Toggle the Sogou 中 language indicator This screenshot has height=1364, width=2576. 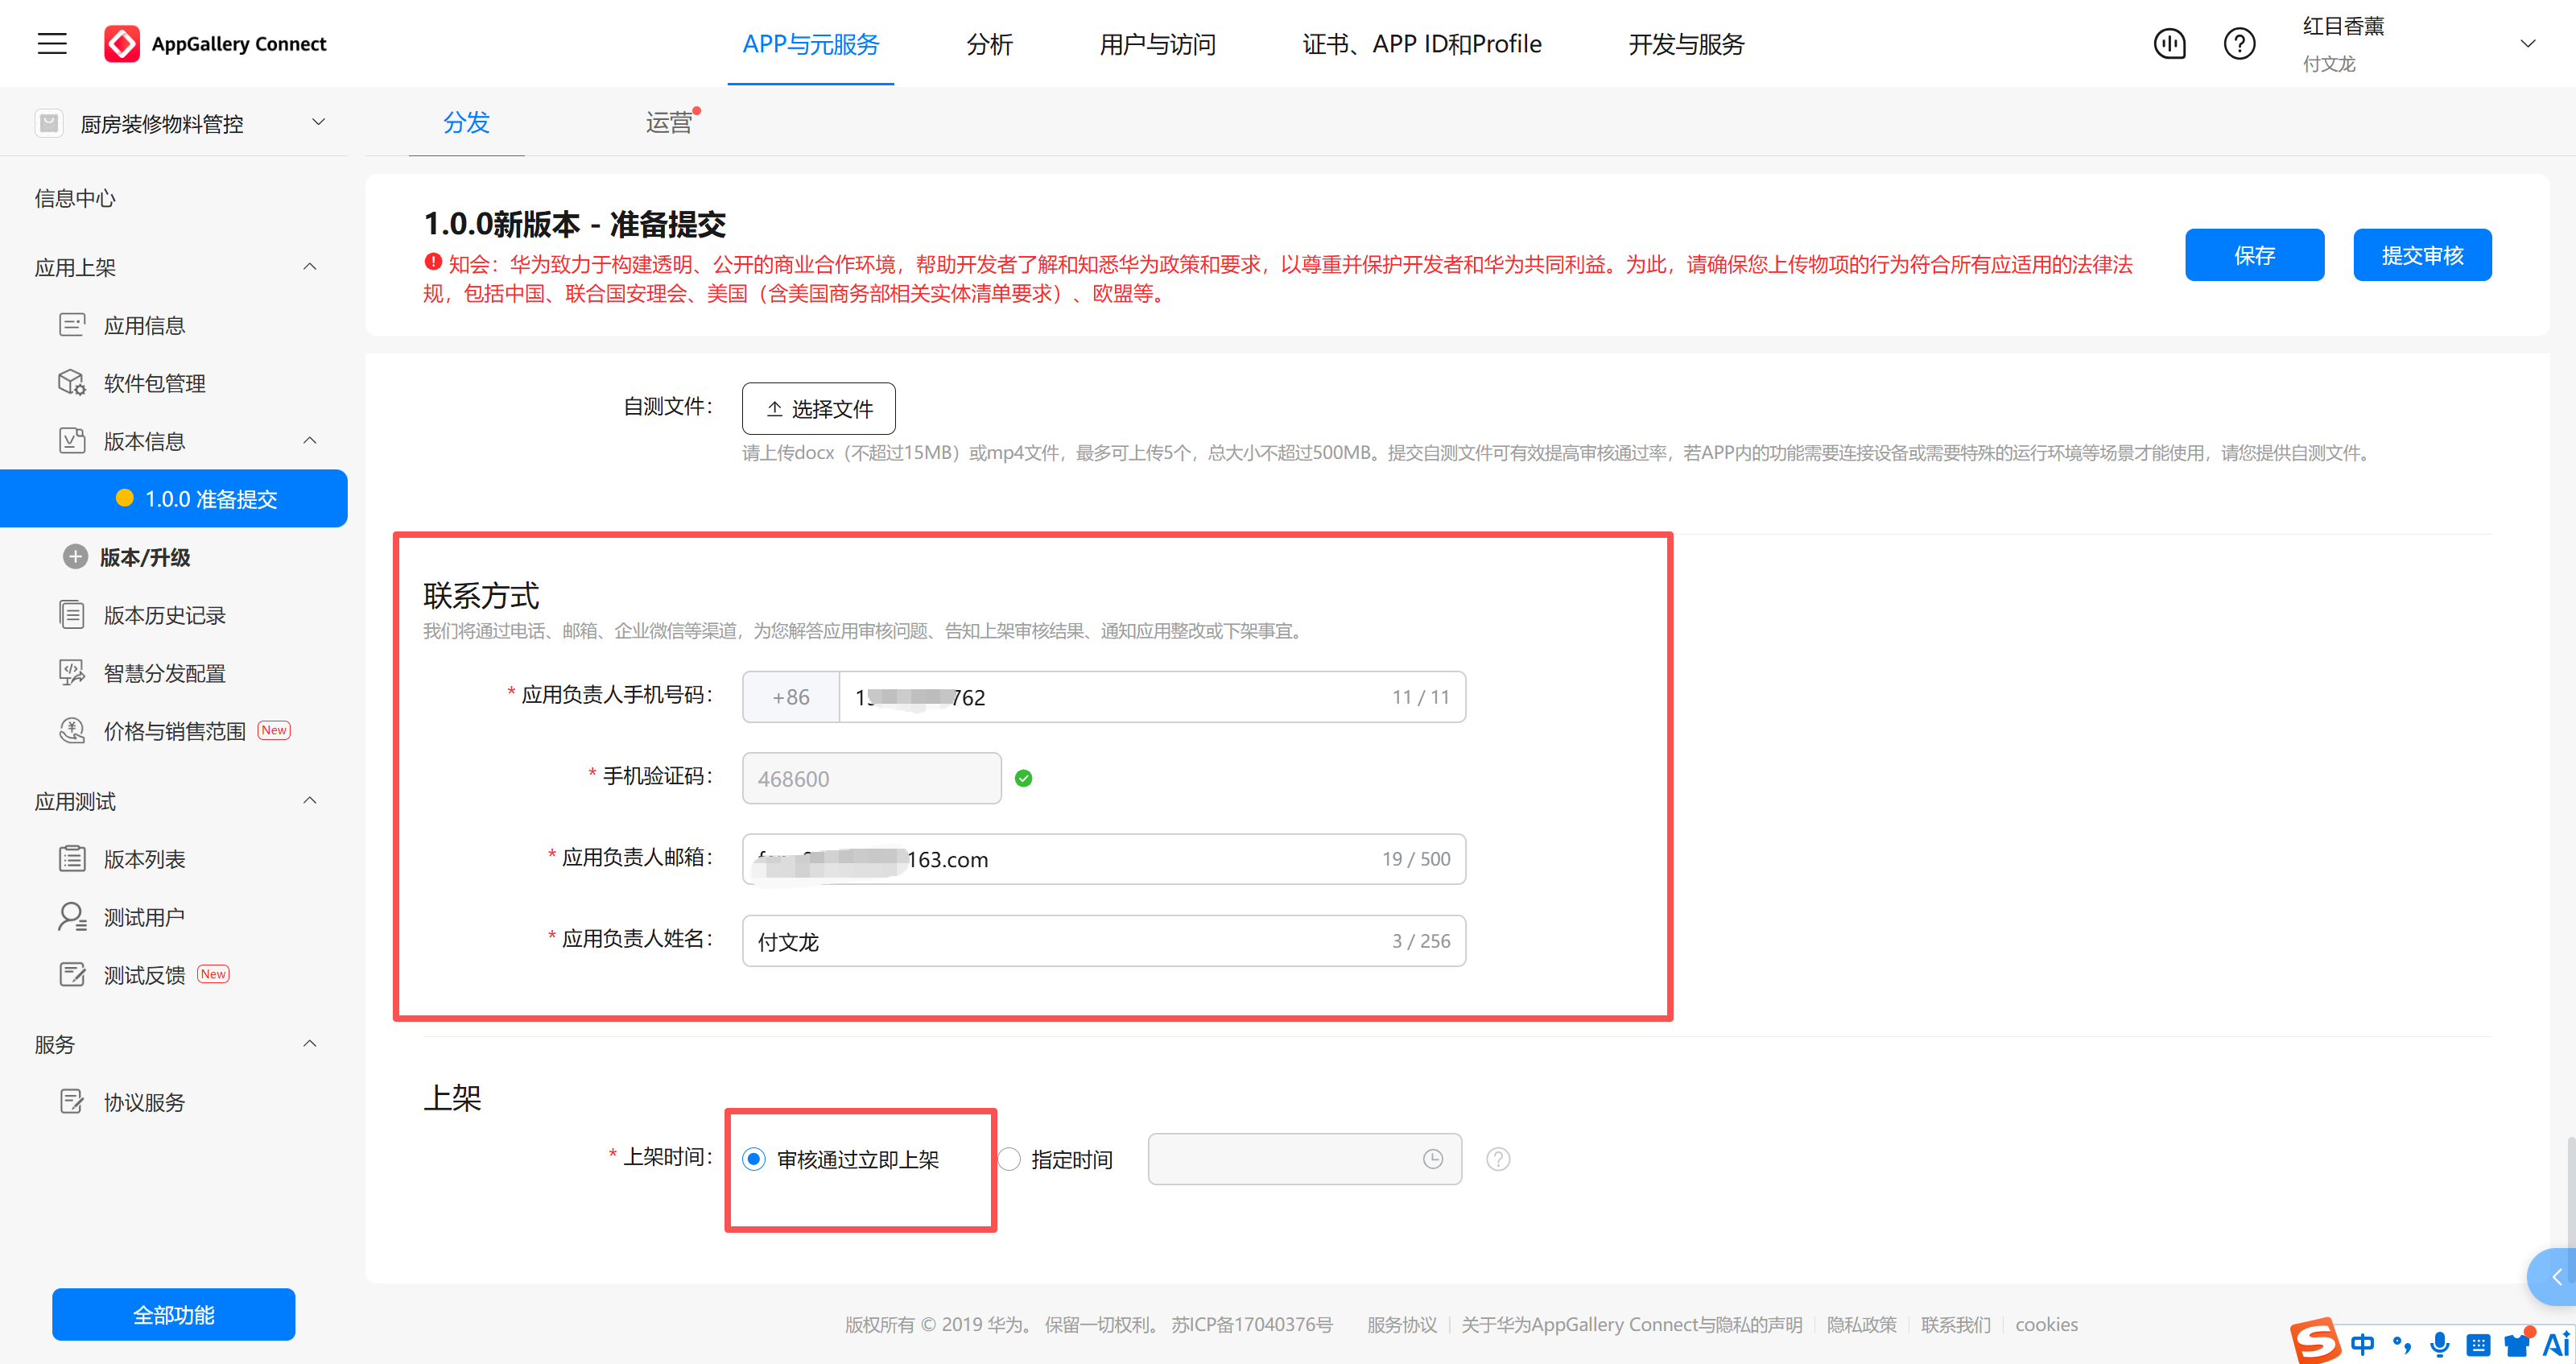(2362, 1344)
